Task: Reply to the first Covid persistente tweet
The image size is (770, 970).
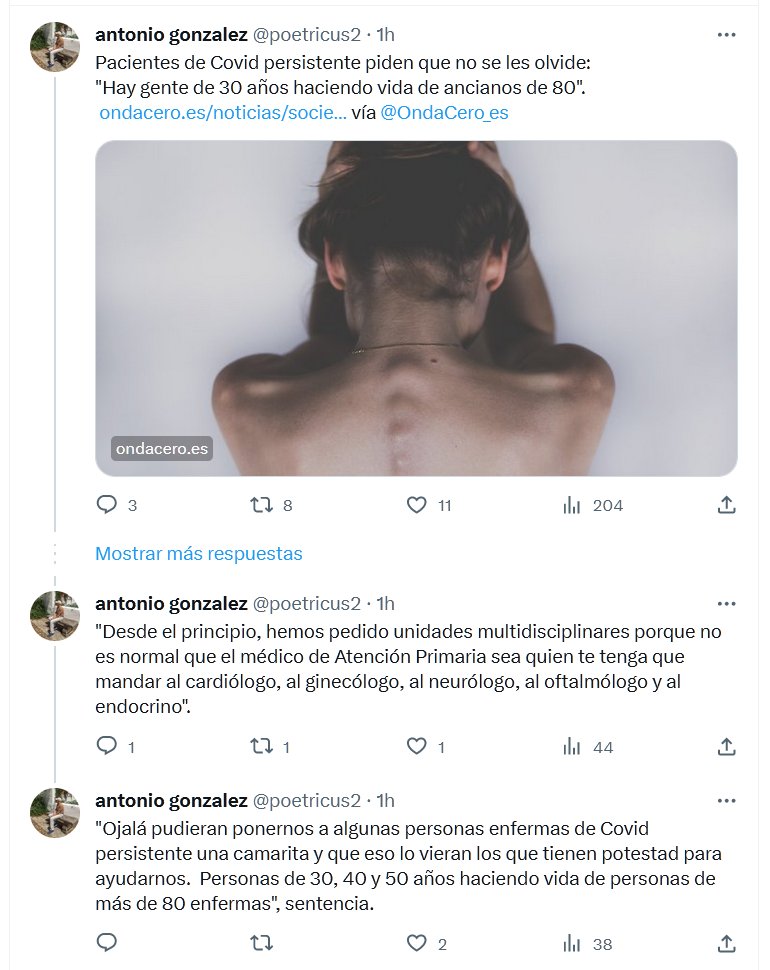Action: (x=107, y=505)
